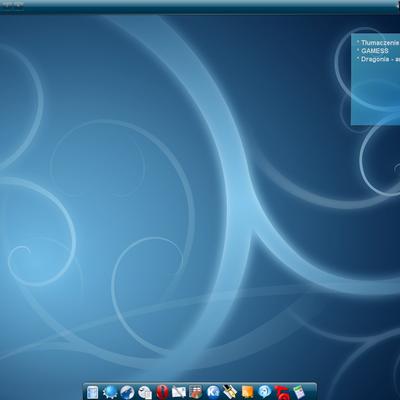This screenshot has height=400, width=400.
Task: Open the mail envelope dock icon
Action: (x=179, y=392)
